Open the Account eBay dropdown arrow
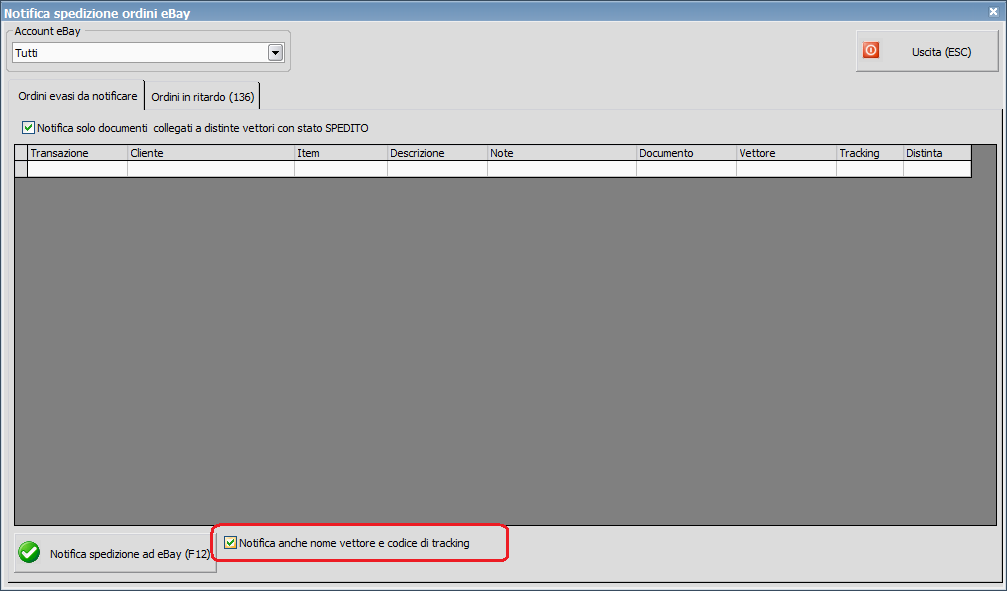 point(276,53)
